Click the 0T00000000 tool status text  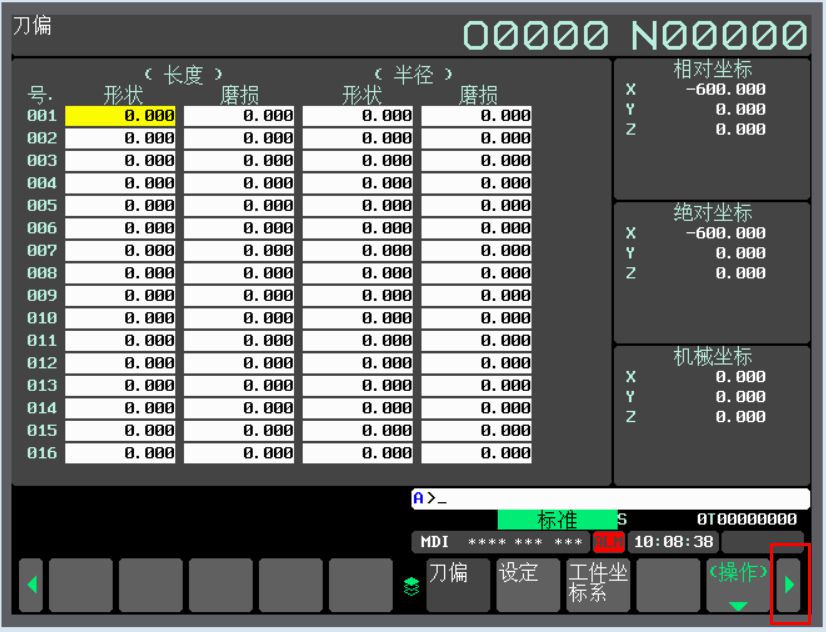pos(746,520)
